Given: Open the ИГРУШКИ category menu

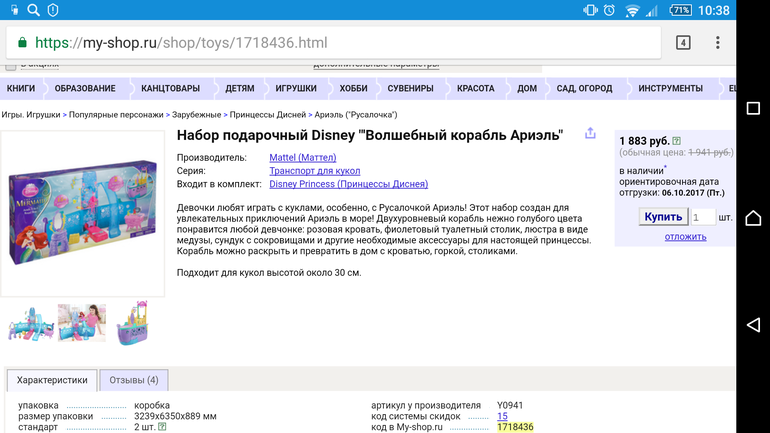Looking at the screenshot, I should (296, 88).
